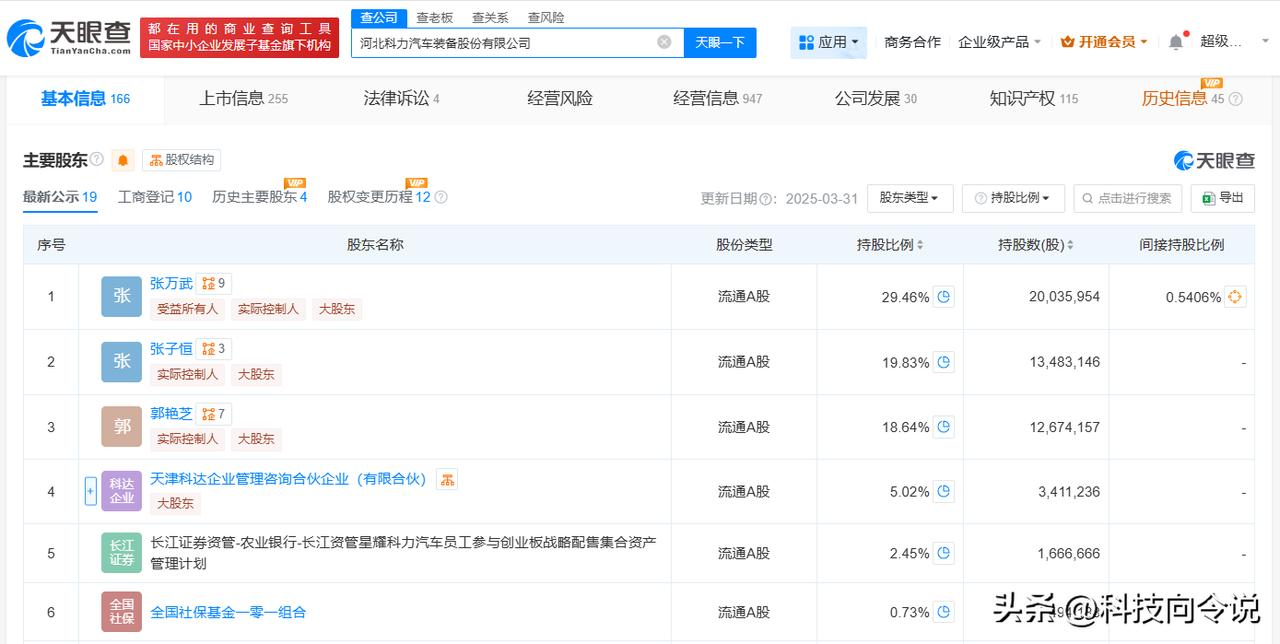Image resolution: width=1280 pixels, height=644 pixels.
Task: Open the equity chain icon beside 张子恒
Action: pyautogui.click(x=214, y=349)
